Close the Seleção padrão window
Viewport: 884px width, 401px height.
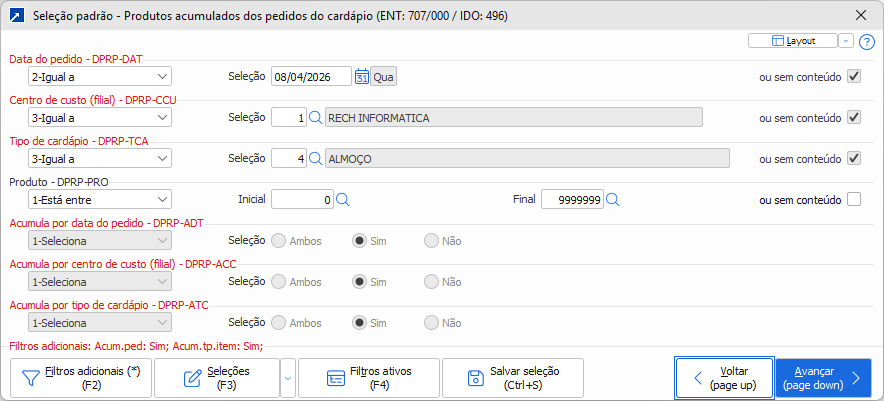click(x=861, y=15)
